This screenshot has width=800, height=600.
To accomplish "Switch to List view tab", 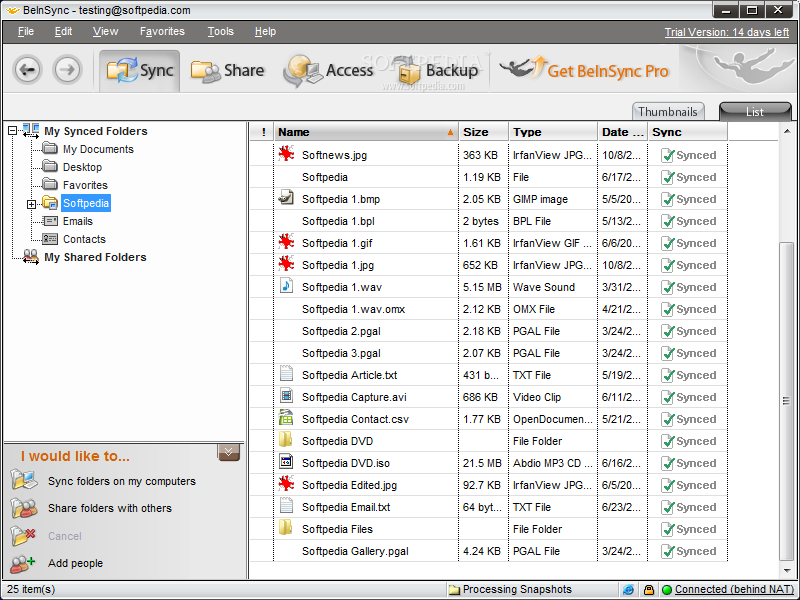I will (755, 111).
